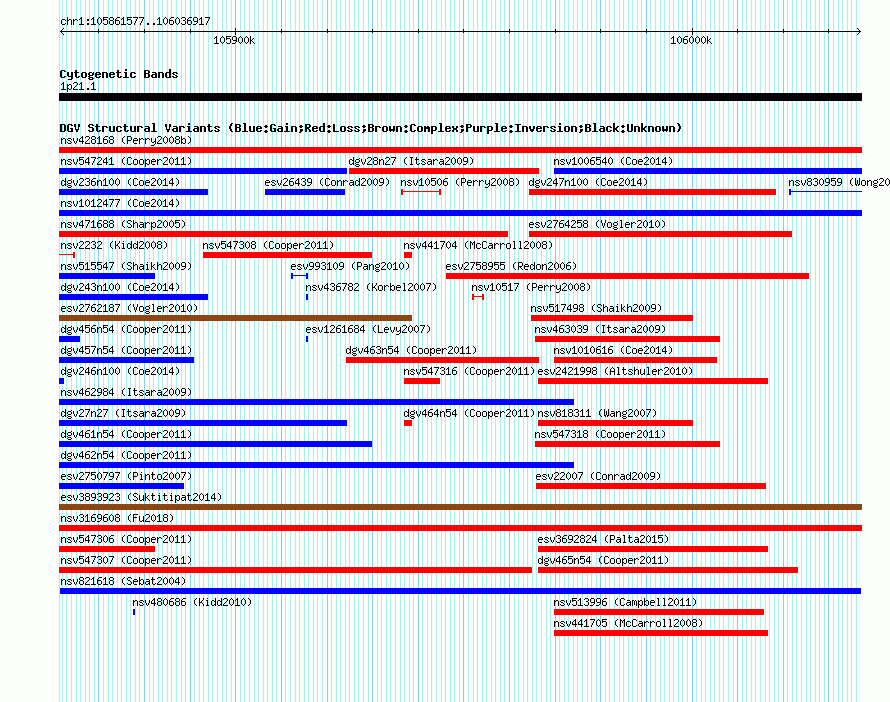Open the dgv28n27 (Itsara2009) variant label
The height and width of the screenshot is (702, 890).
click(411, 161)
